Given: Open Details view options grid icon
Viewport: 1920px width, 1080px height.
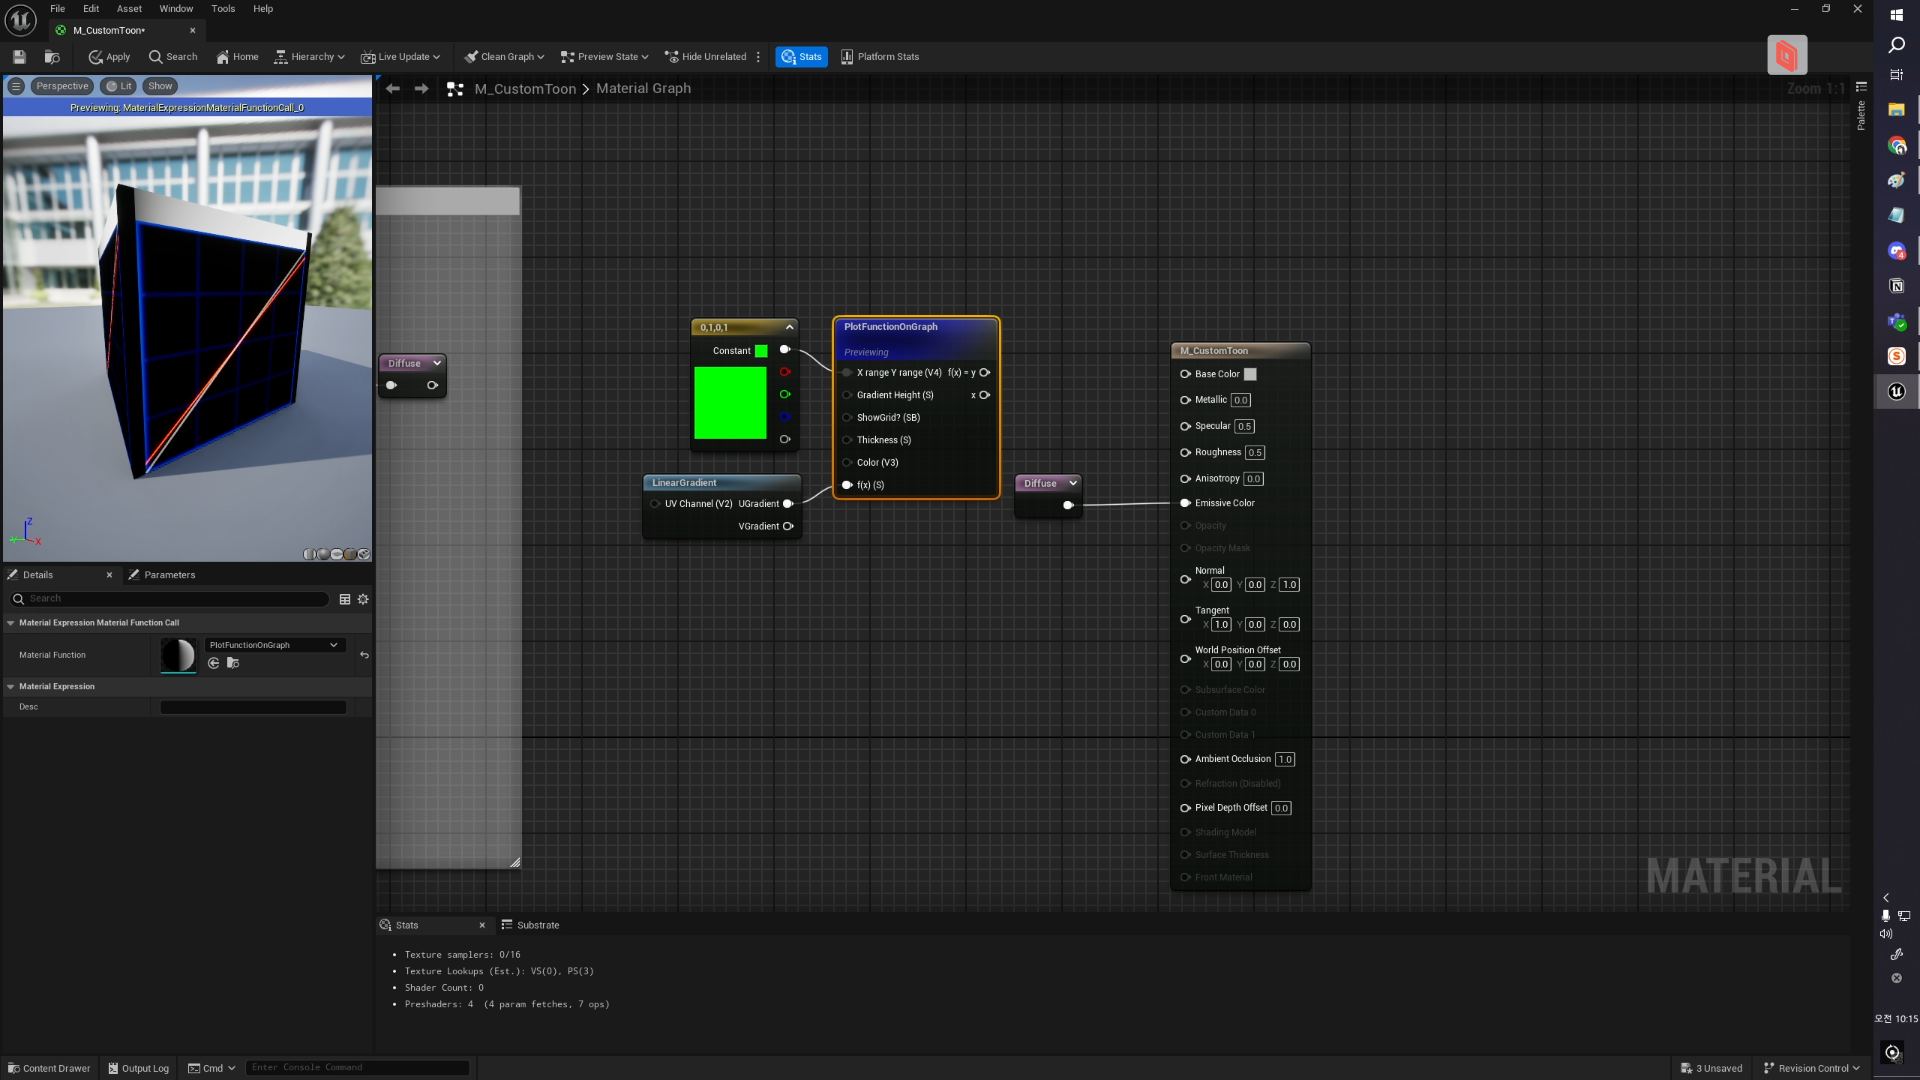Looking at the screenshot, I should pyautogui.click(x=345, y=599).
